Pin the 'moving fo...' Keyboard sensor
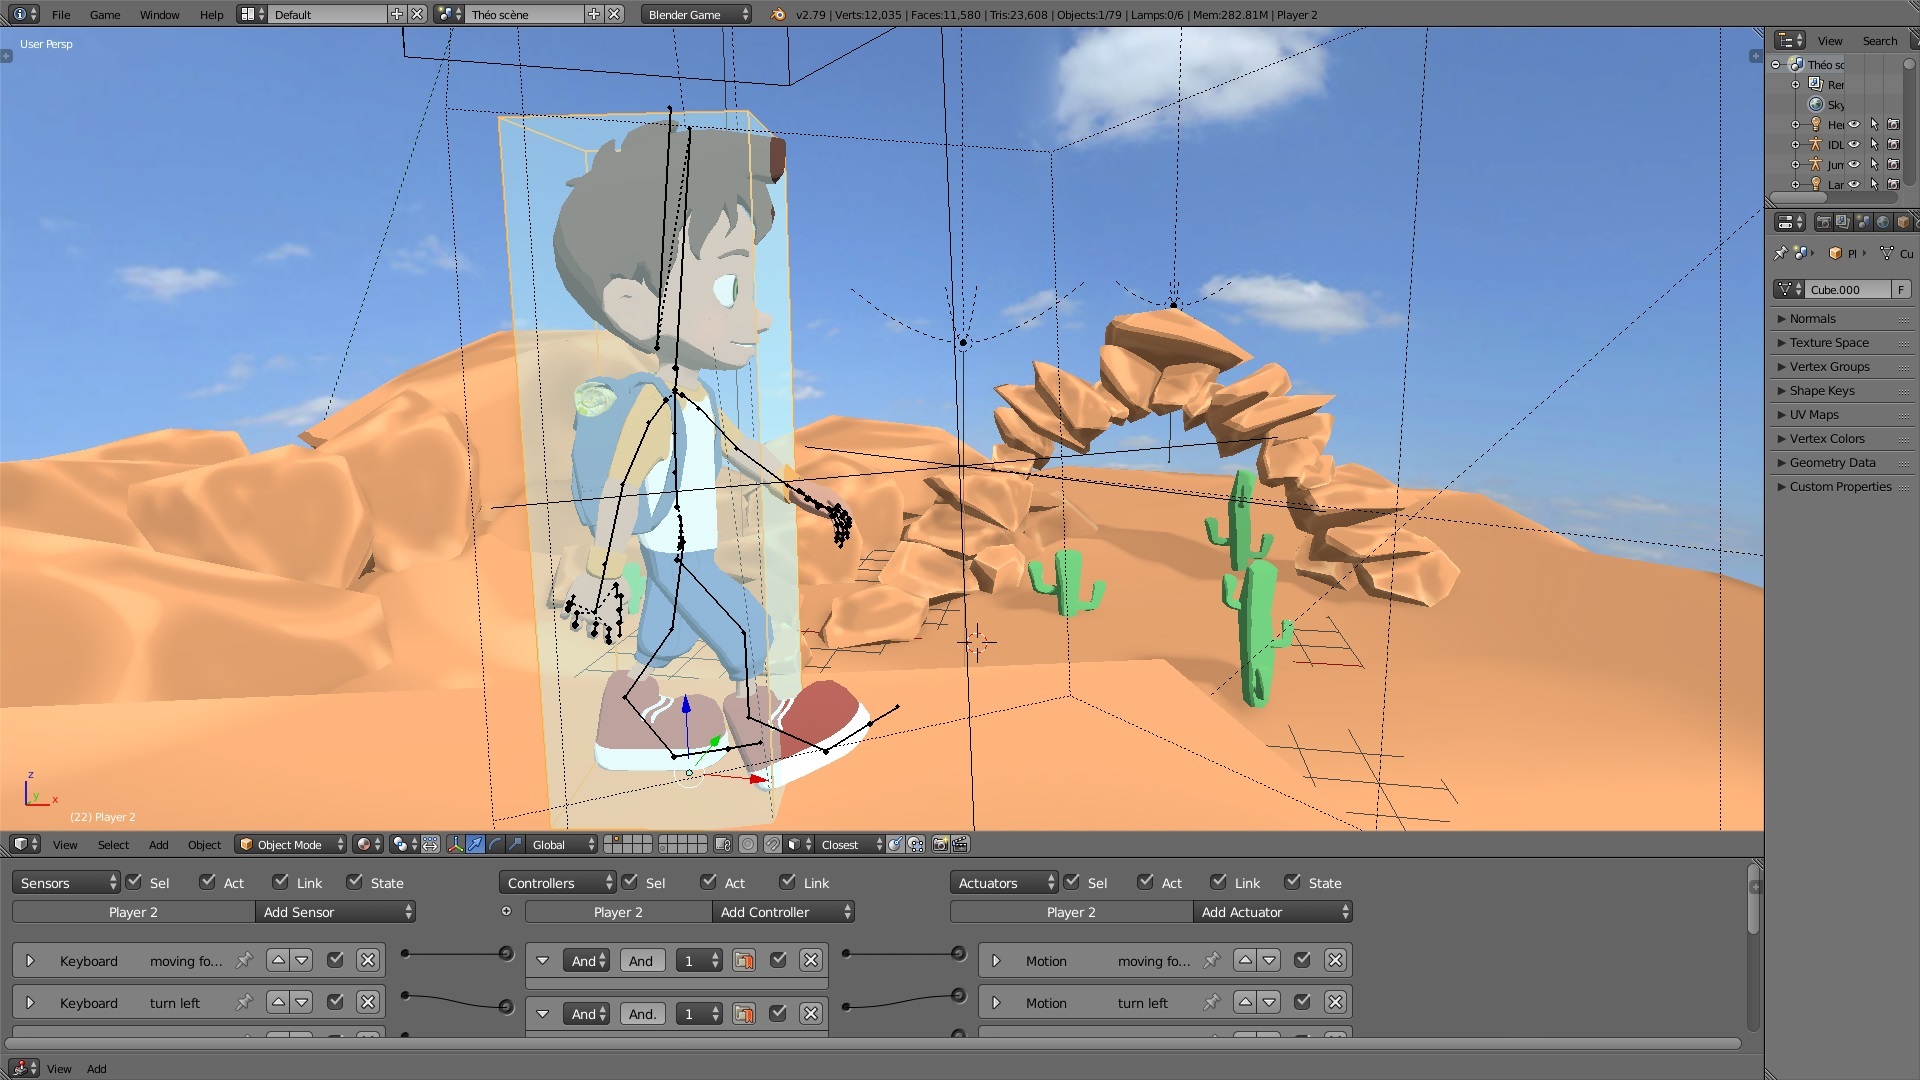The height and width of the screenshot is (1080, 1920). (244, 960)
